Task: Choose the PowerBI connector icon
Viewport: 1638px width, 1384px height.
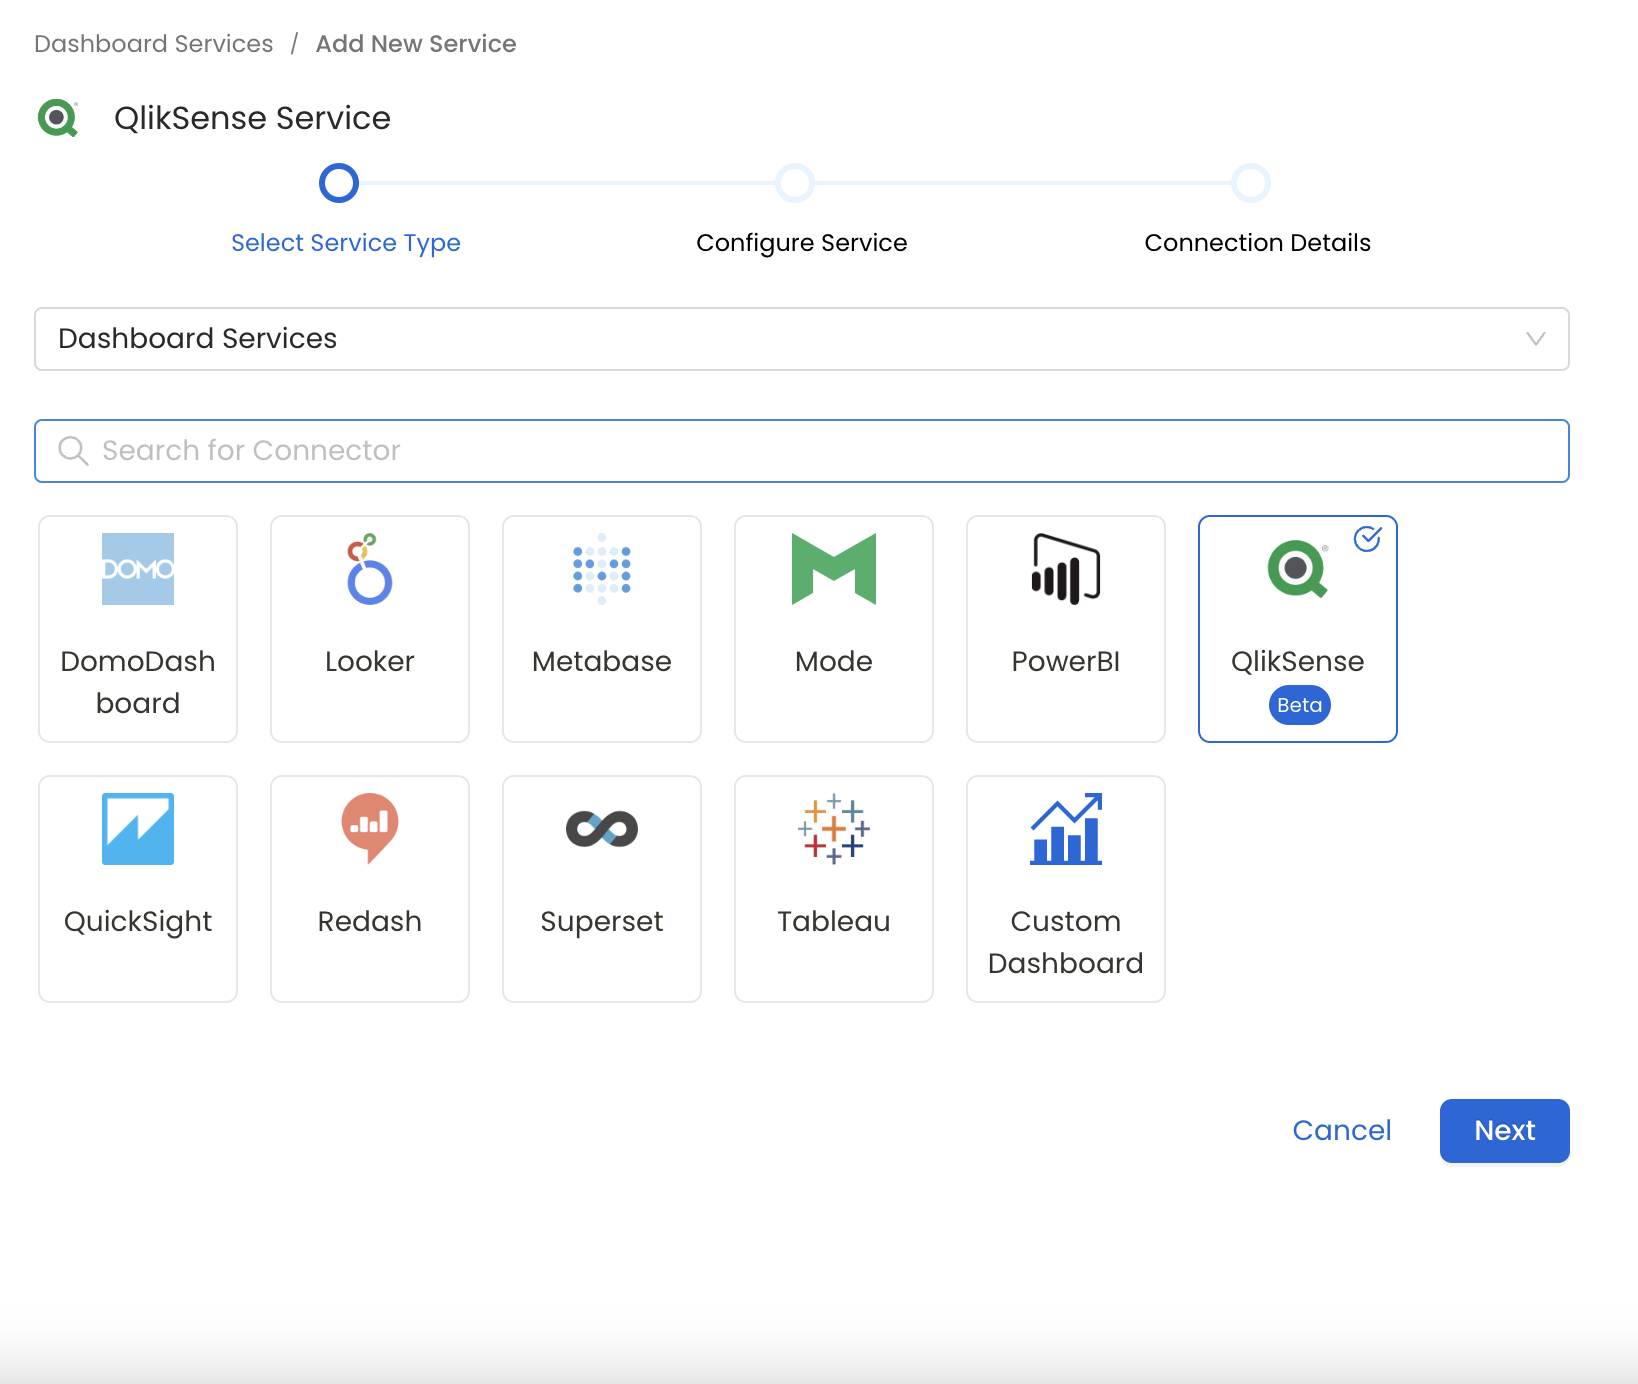Action: (x=1065, y=569)
